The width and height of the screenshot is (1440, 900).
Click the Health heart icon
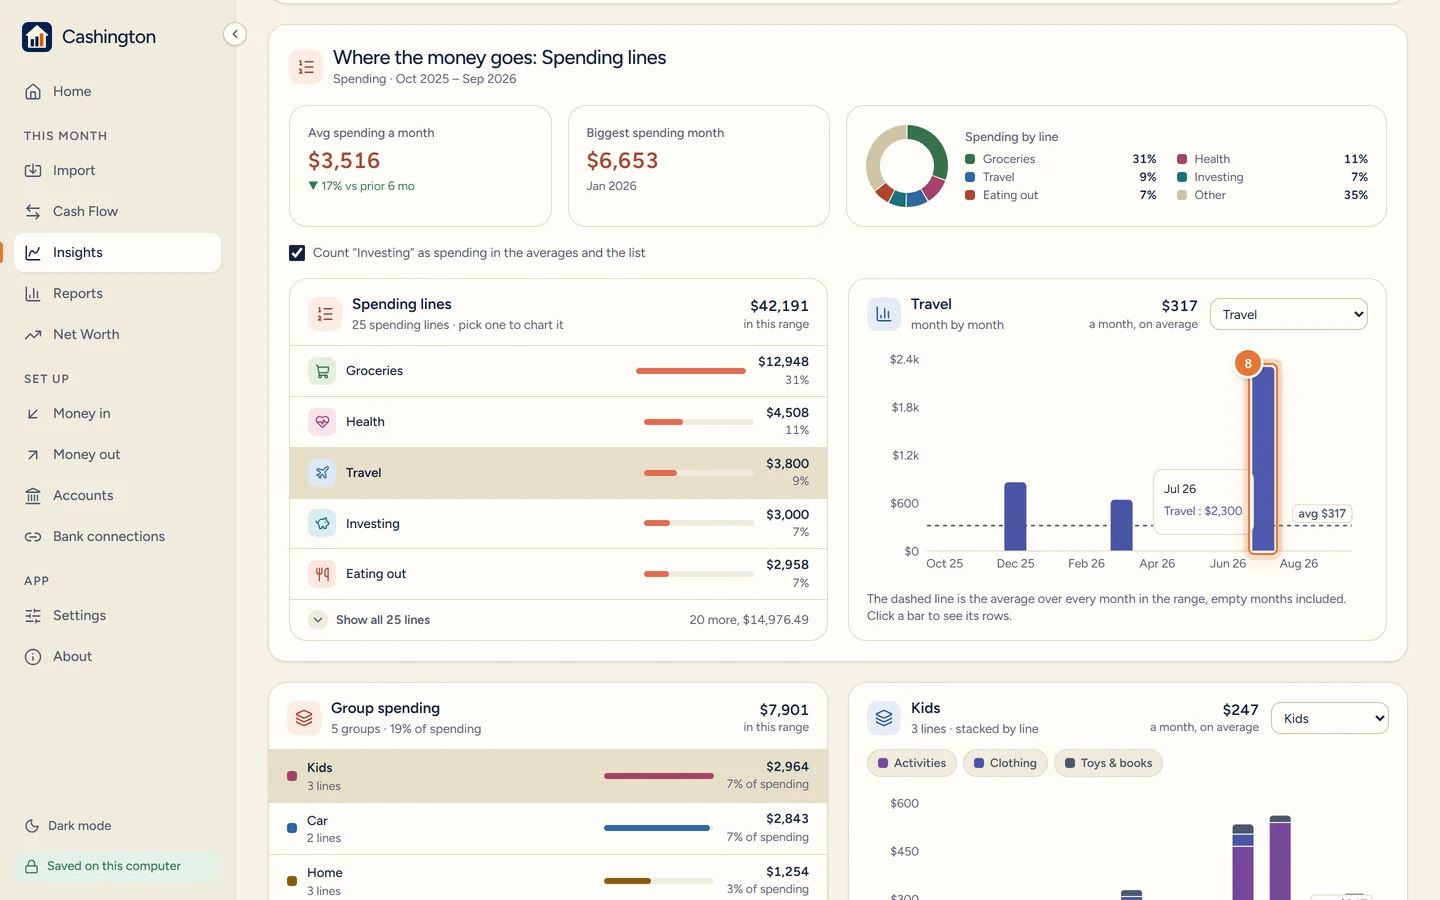pos(322,422)
